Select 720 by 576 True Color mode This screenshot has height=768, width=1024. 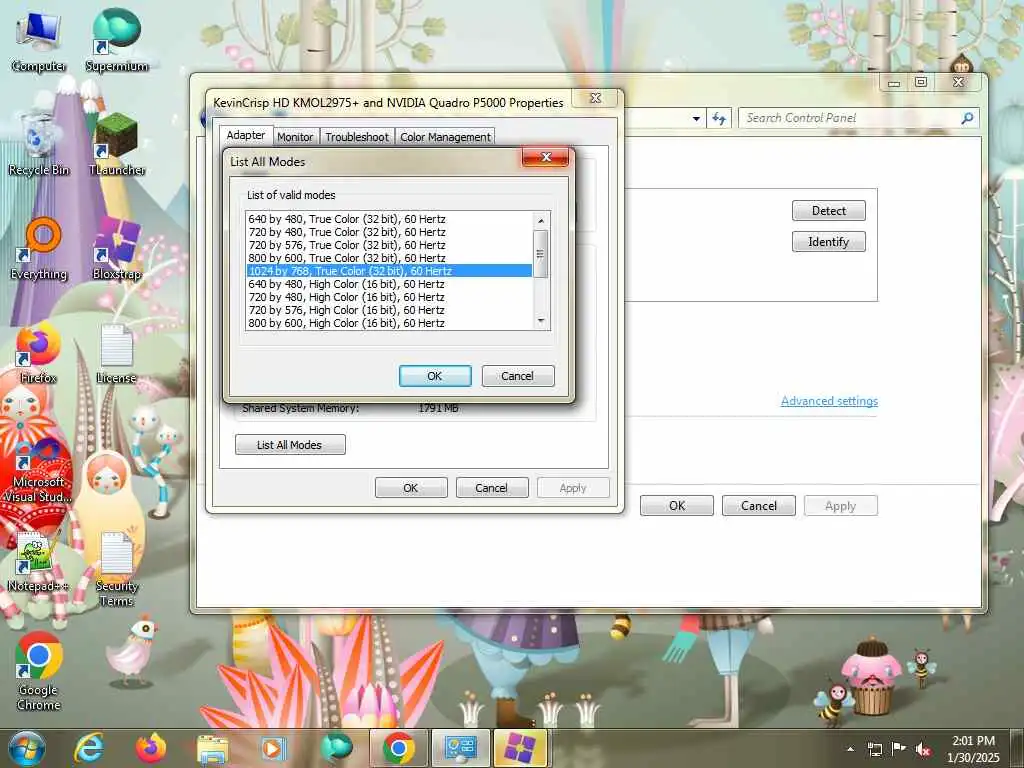[x=389, y=245]
